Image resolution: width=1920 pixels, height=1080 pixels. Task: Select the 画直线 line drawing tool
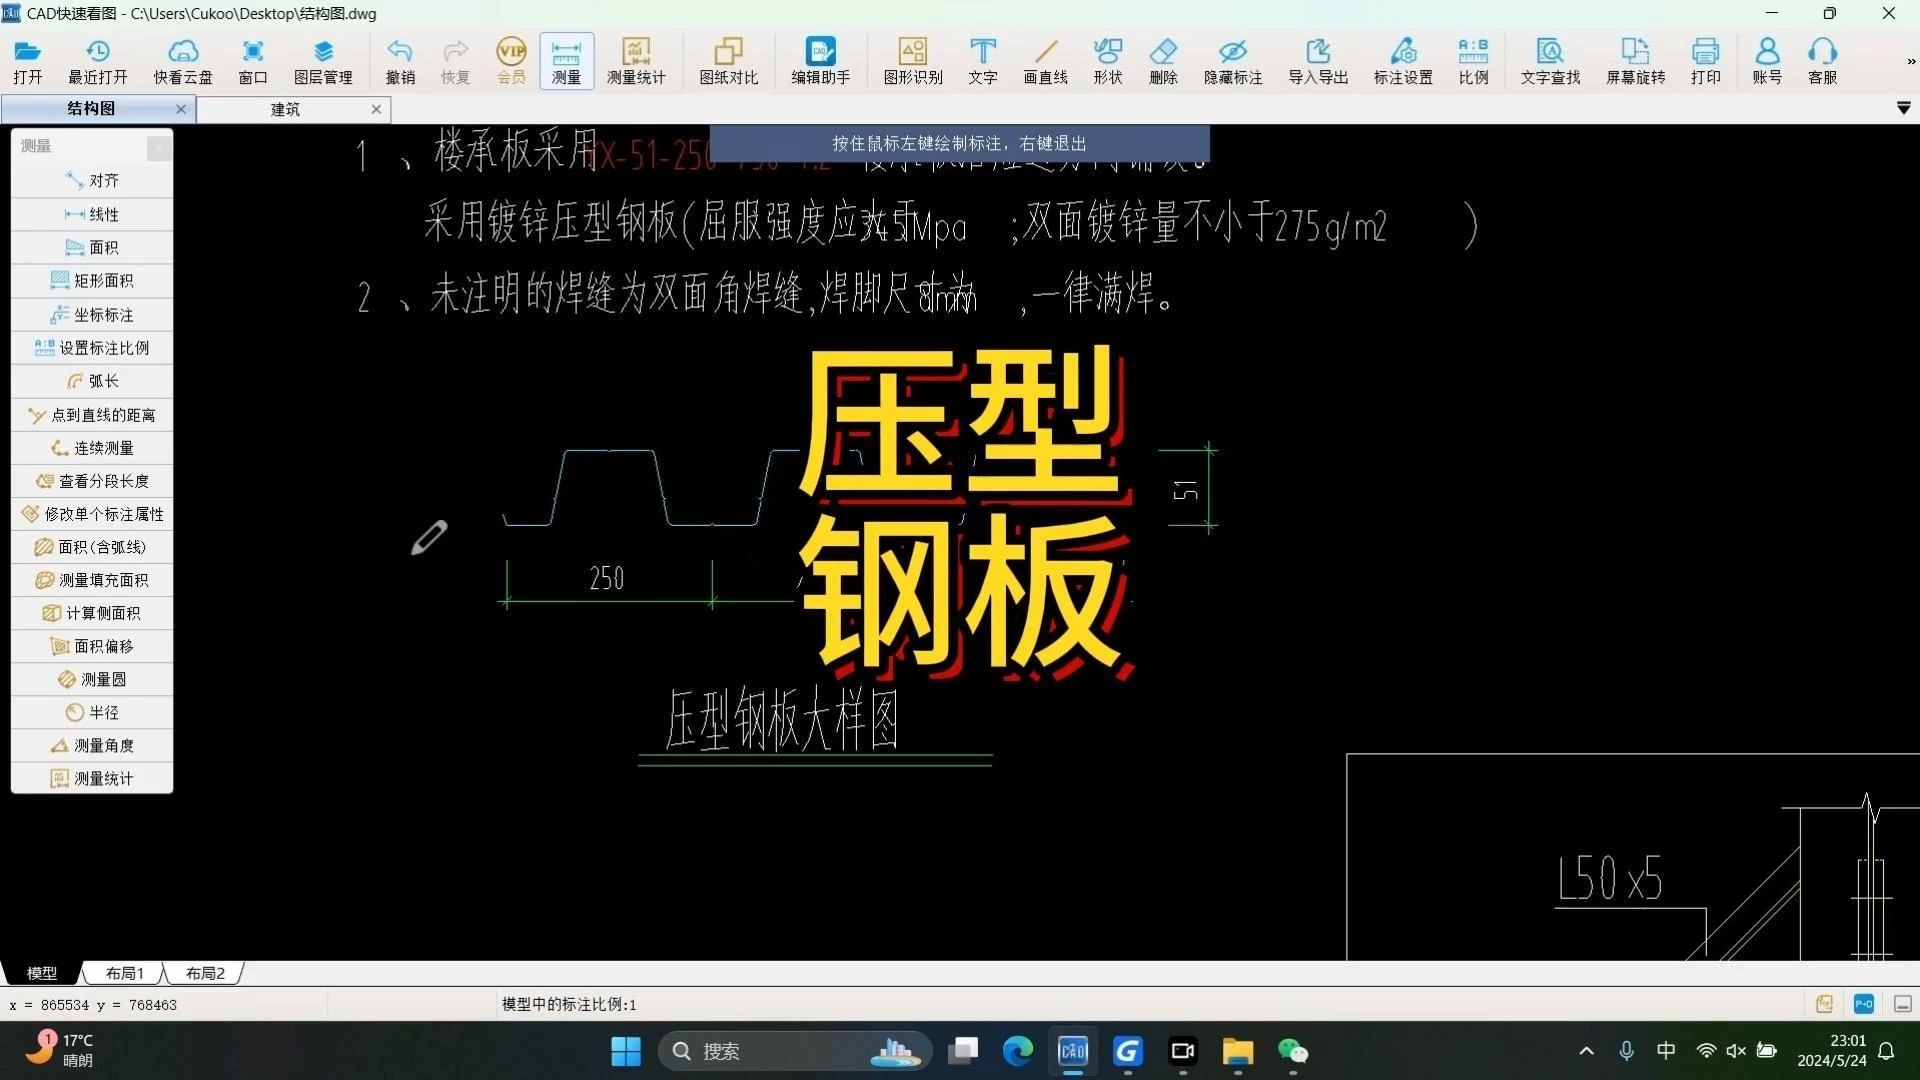[1045, 60]
